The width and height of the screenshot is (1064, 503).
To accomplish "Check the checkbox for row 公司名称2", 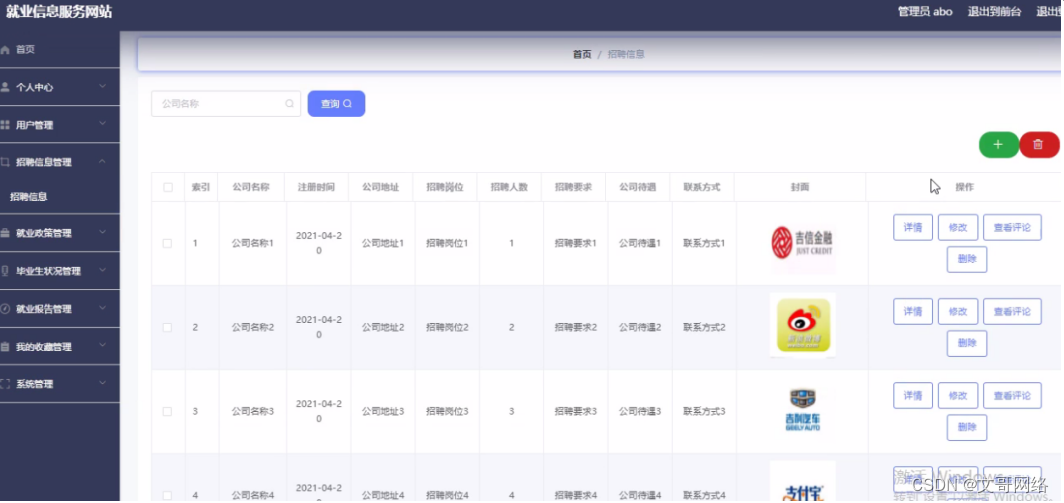I will click(x=168, y=327).
